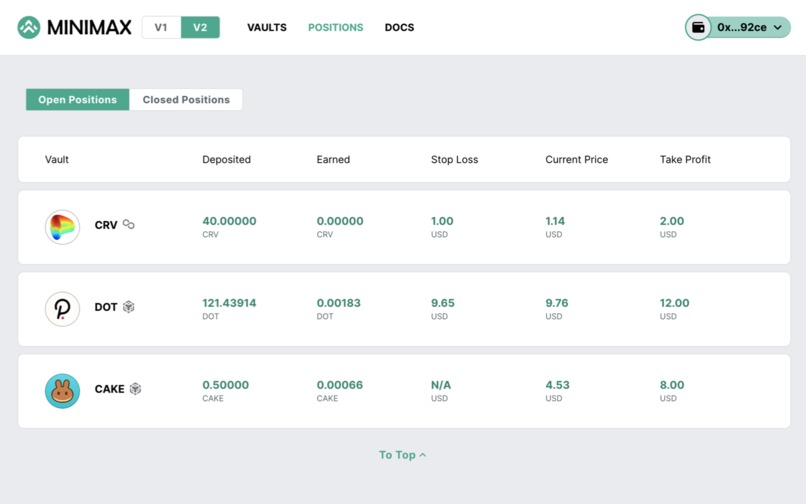Click the CRV vault name
The height and width of the screenshot is (504, 806).
[x=106, y=225]
